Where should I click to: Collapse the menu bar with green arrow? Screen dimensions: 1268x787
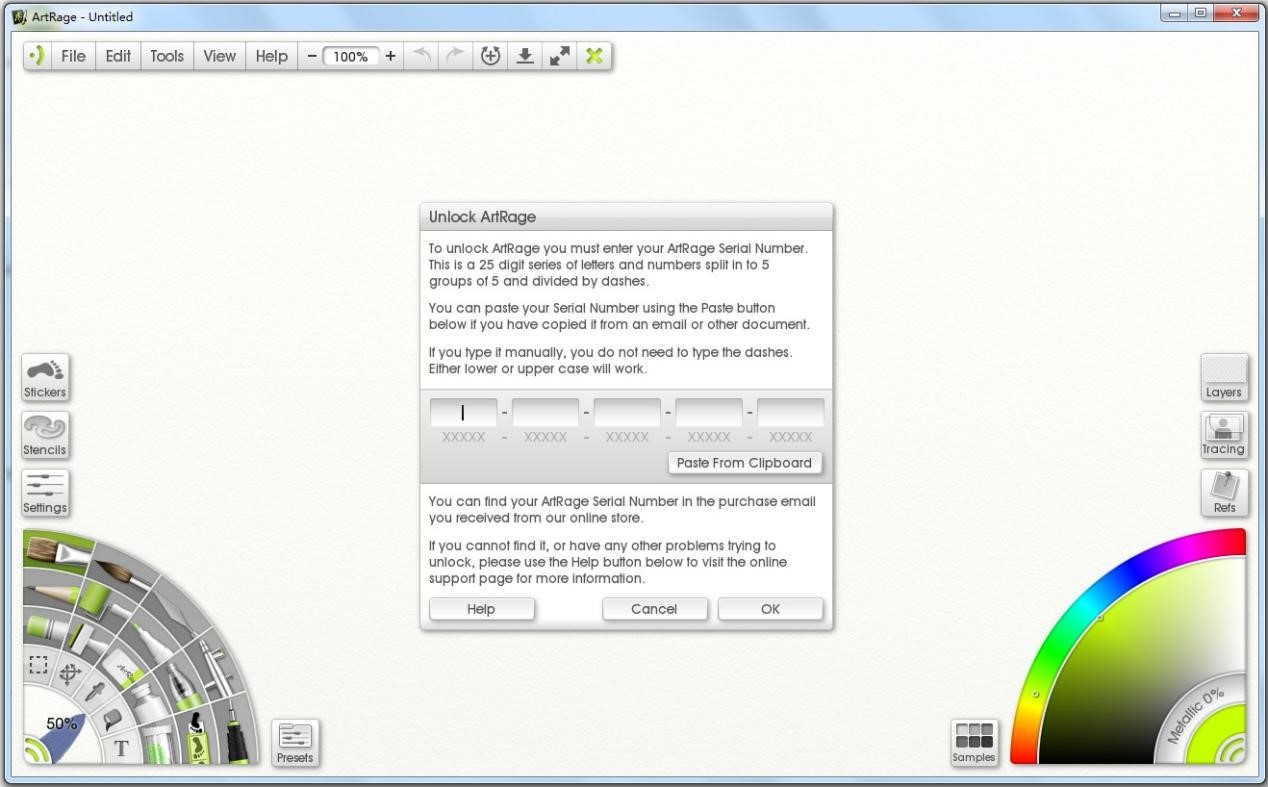pos(37,56)
